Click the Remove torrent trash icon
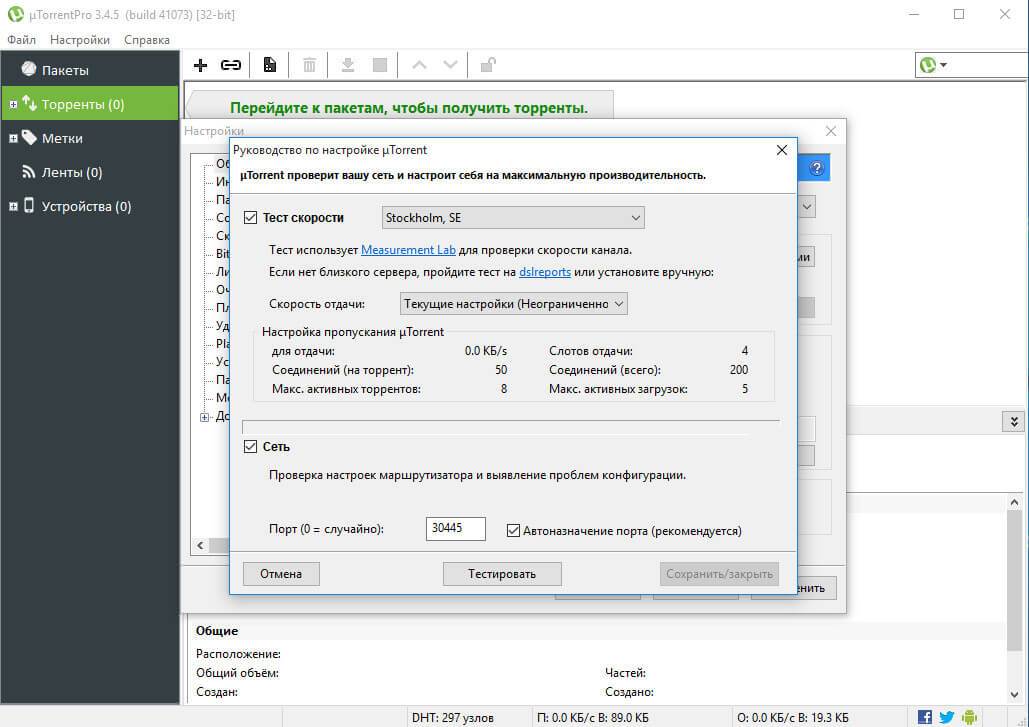The image size is (1029, 727). (309, 65)
